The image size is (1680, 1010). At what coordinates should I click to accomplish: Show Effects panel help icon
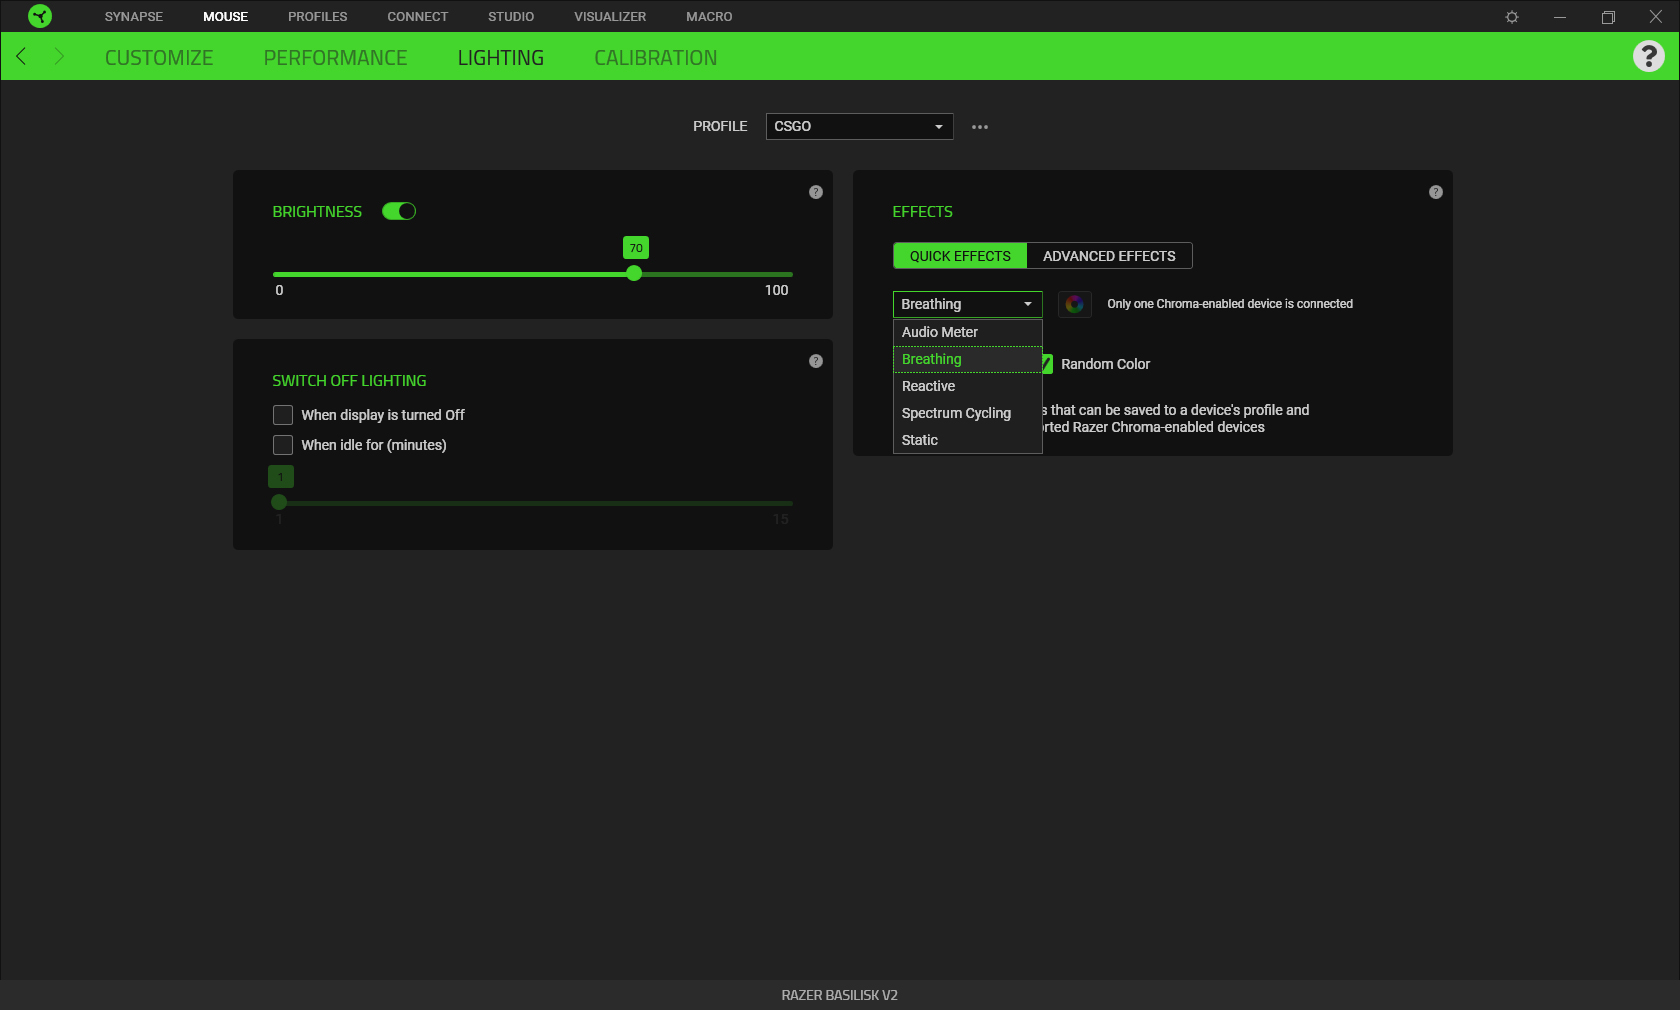point(1436,192)
